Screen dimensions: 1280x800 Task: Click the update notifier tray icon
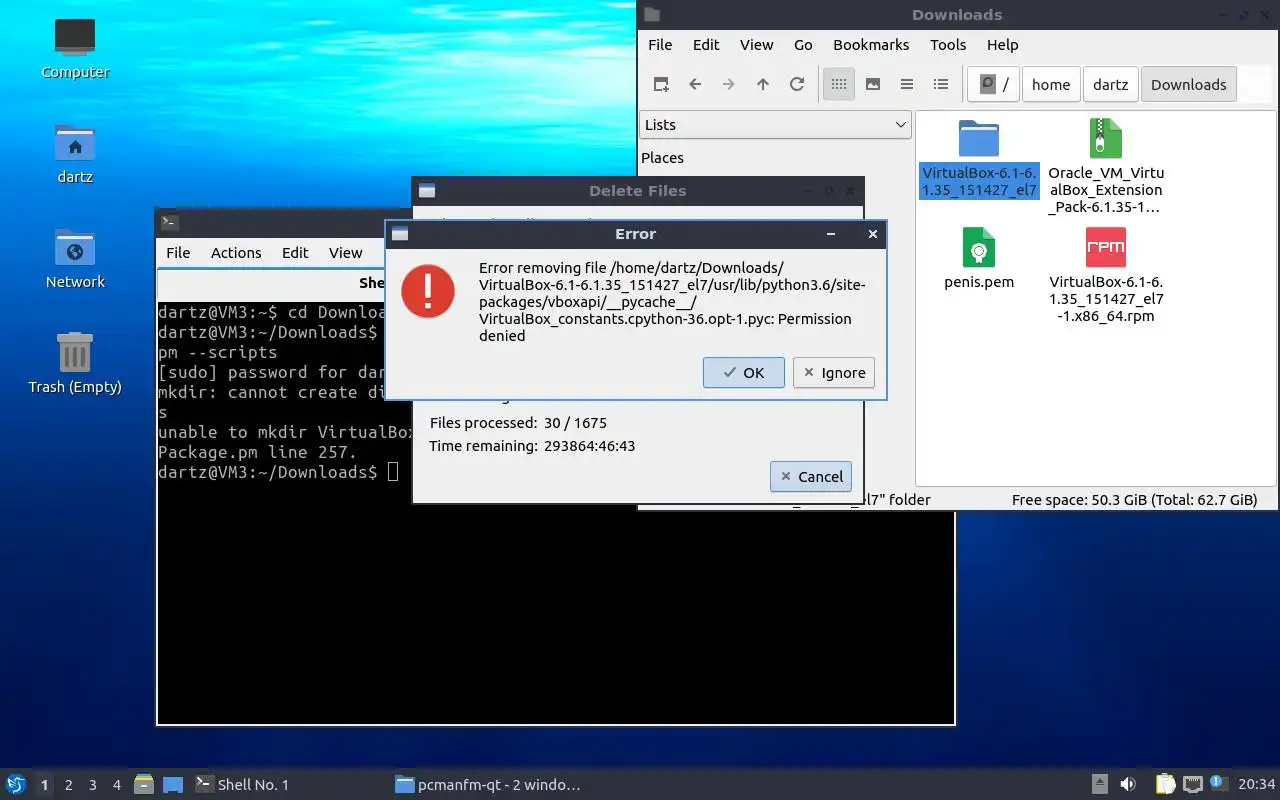1217,783
